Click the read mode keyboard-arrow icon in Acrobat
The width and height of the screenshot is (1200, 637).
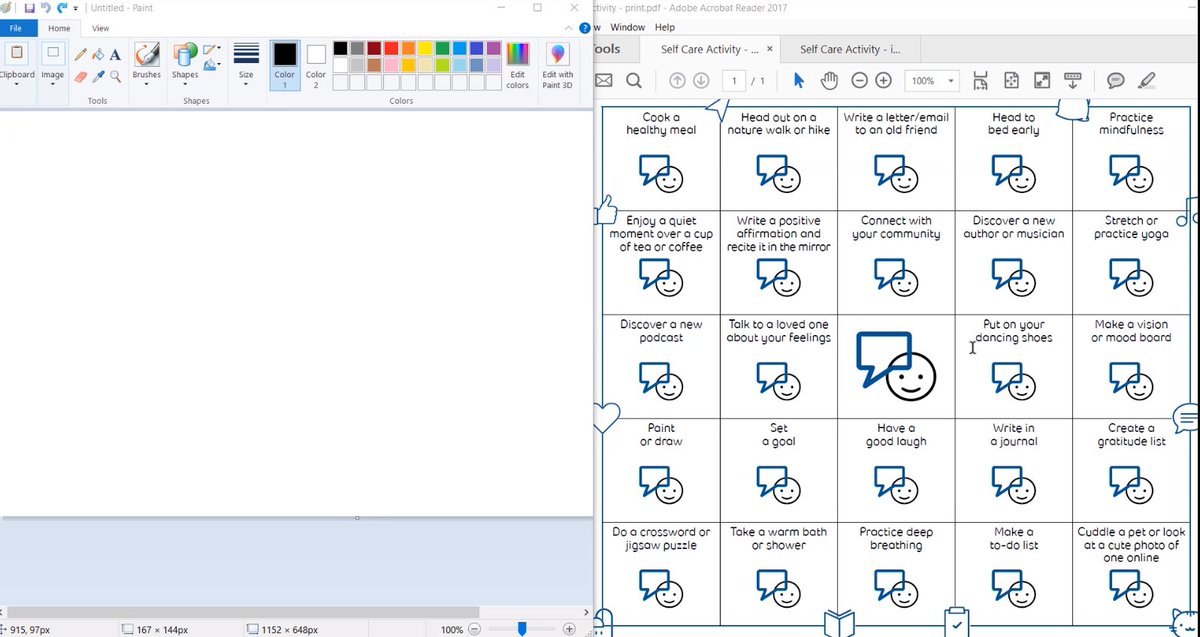coord(1072,81)
